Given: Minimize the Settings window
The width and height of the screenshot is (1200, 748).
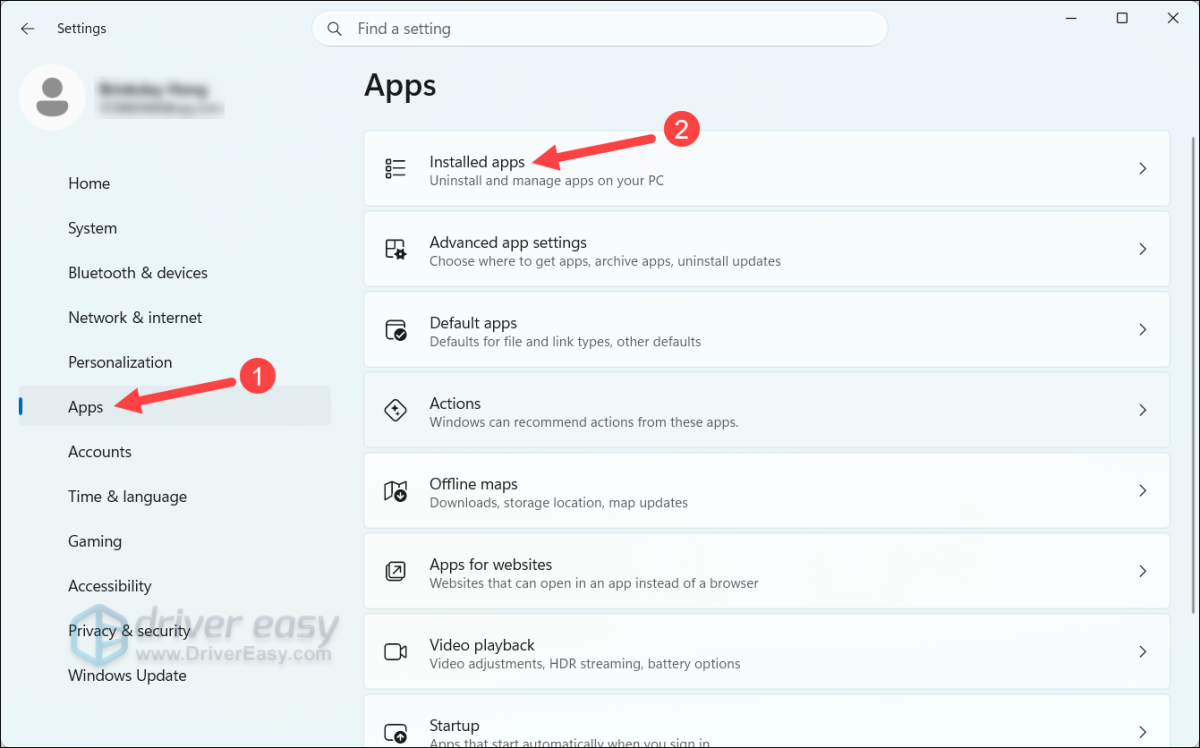Looking at the screenshot, I should 1070,18.
